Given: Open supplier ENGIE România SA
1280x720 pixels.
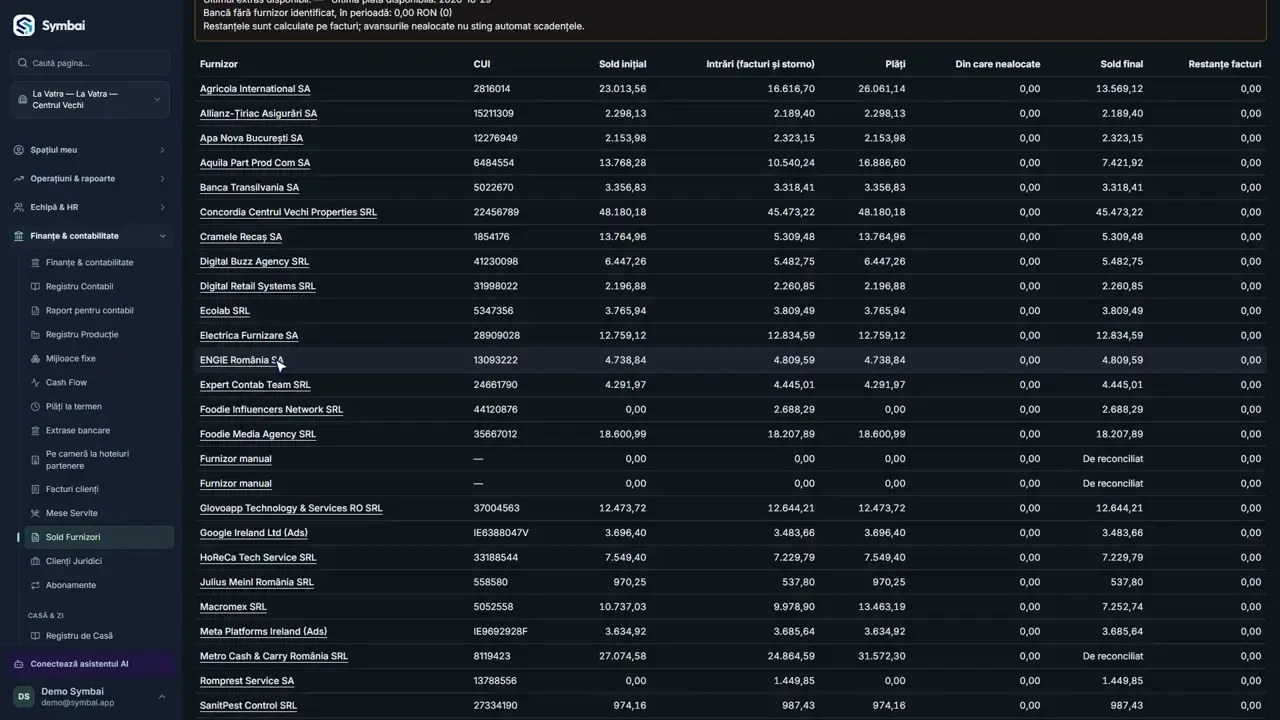Looking at the screenshot, I should pyautogui.click(x=242, y=360).
